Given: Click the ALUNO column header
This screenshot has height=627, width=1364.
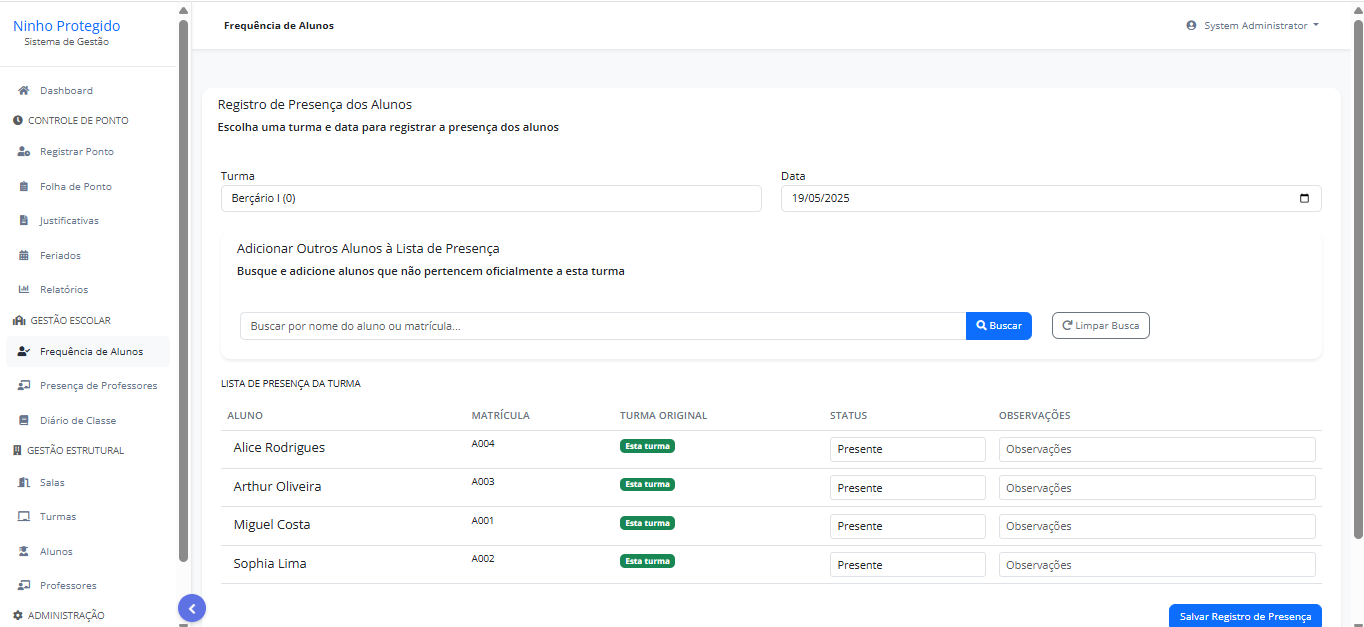Looking at the screenshot, I should [245, 416].
